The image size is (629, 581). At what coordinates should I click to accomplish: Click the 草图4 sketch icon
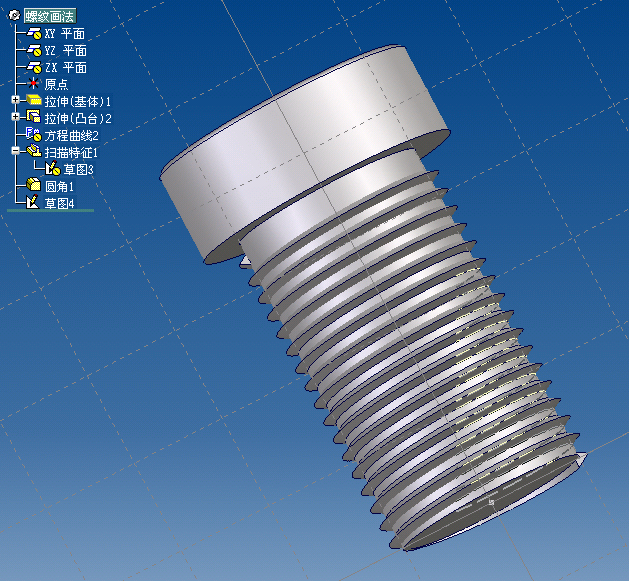[x=32, y=202]
